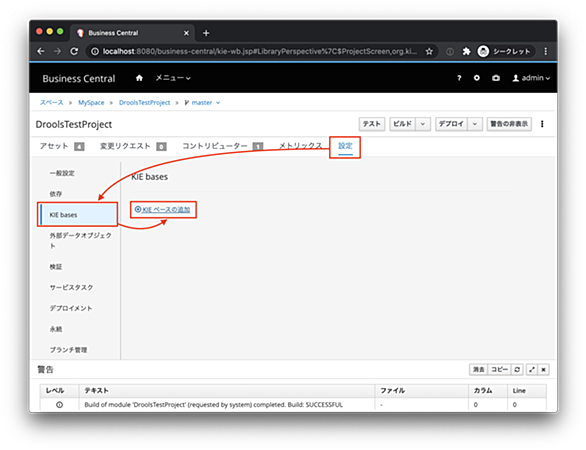Click the テスト button
586x450 pixels.
(x=372, y=124)
